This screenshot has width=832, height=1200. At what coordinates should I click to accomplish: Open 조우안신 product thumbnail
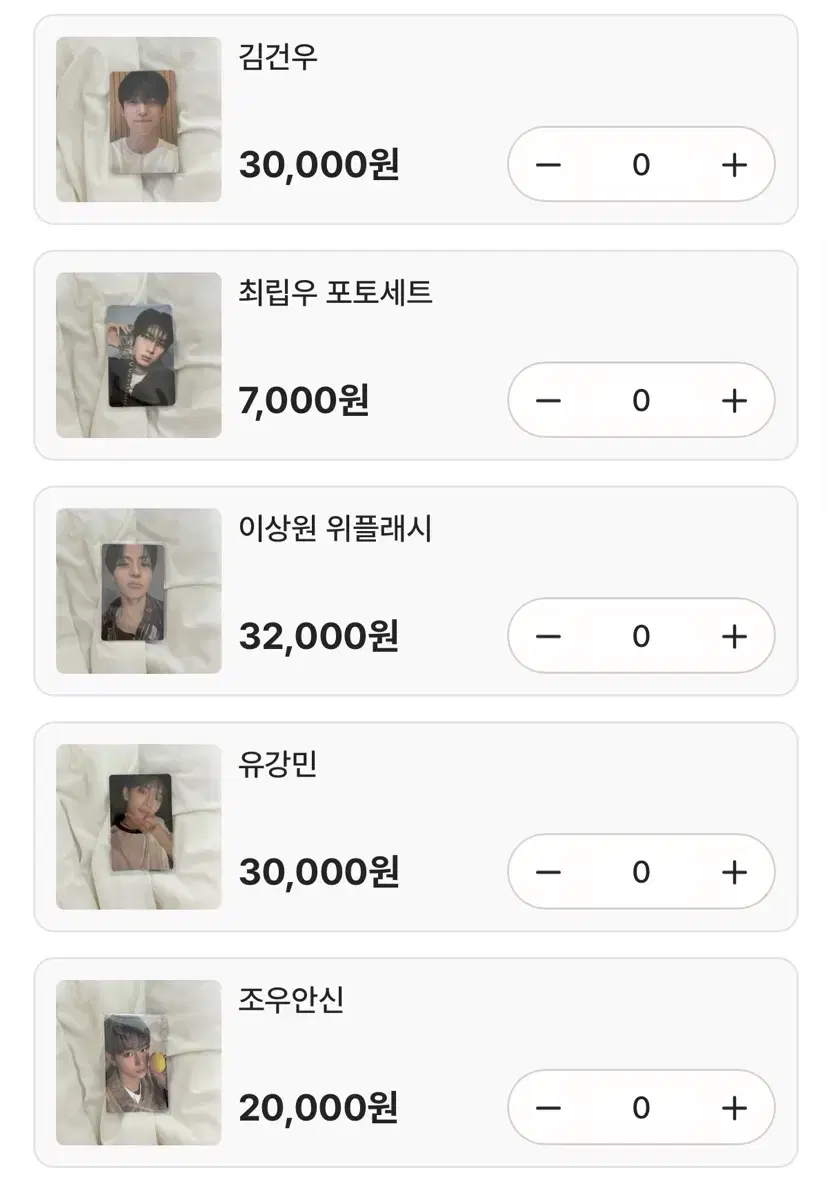click(138, 1062)
